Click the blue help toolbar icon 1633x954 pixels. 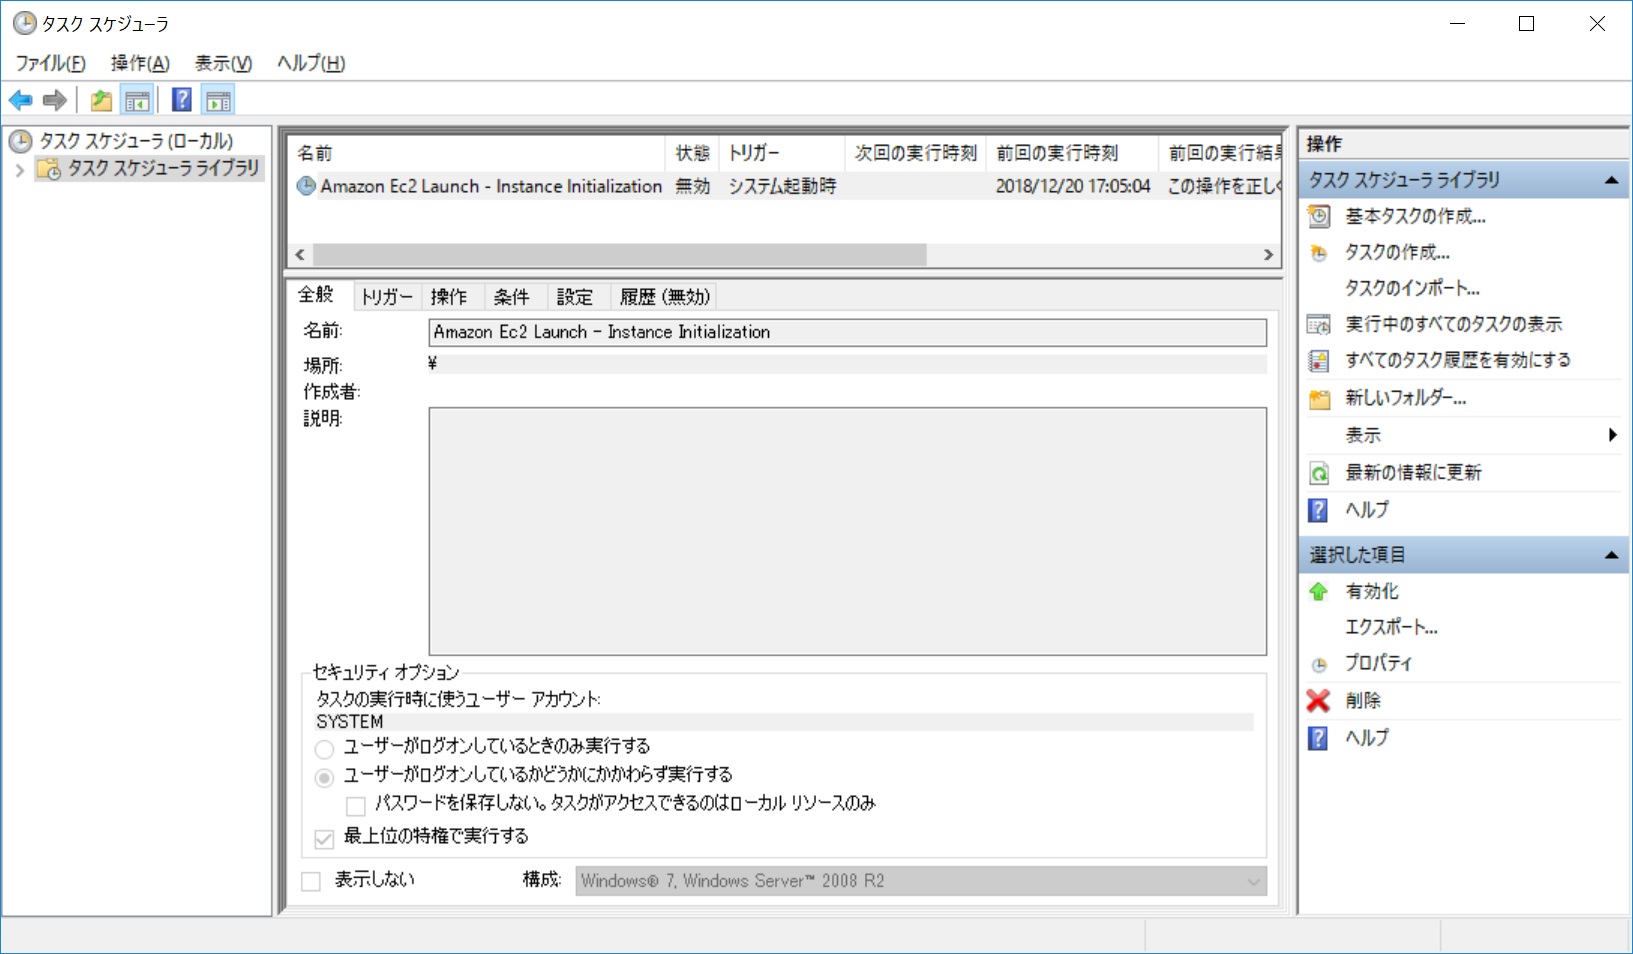pos(182,100)
